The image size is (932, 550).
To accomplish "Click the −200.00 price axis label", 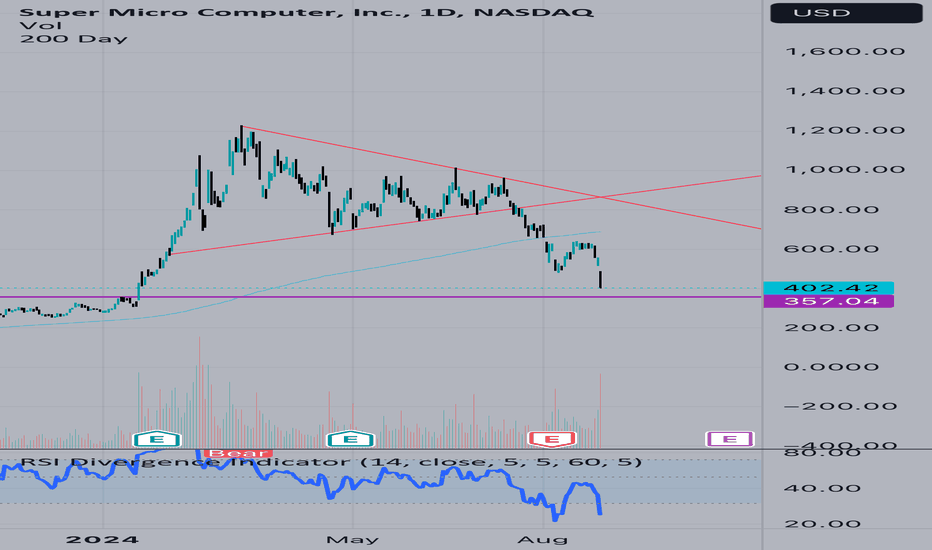I will pos(840,407).
